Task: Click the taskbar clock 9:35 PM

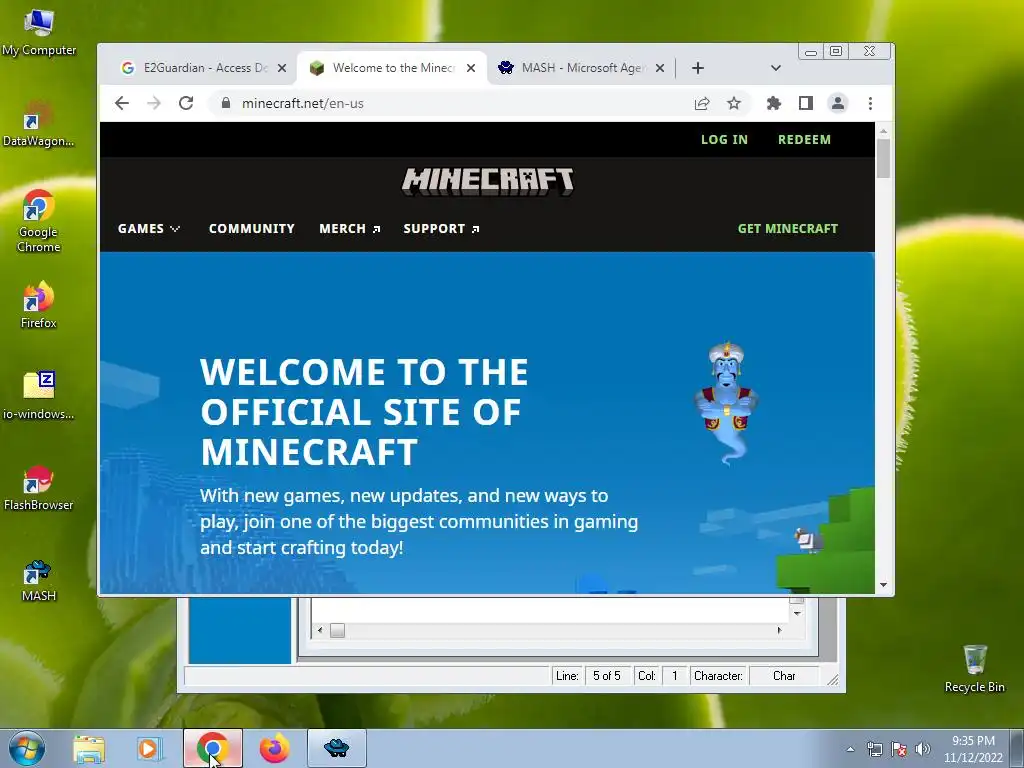Action: pos(973,749)
